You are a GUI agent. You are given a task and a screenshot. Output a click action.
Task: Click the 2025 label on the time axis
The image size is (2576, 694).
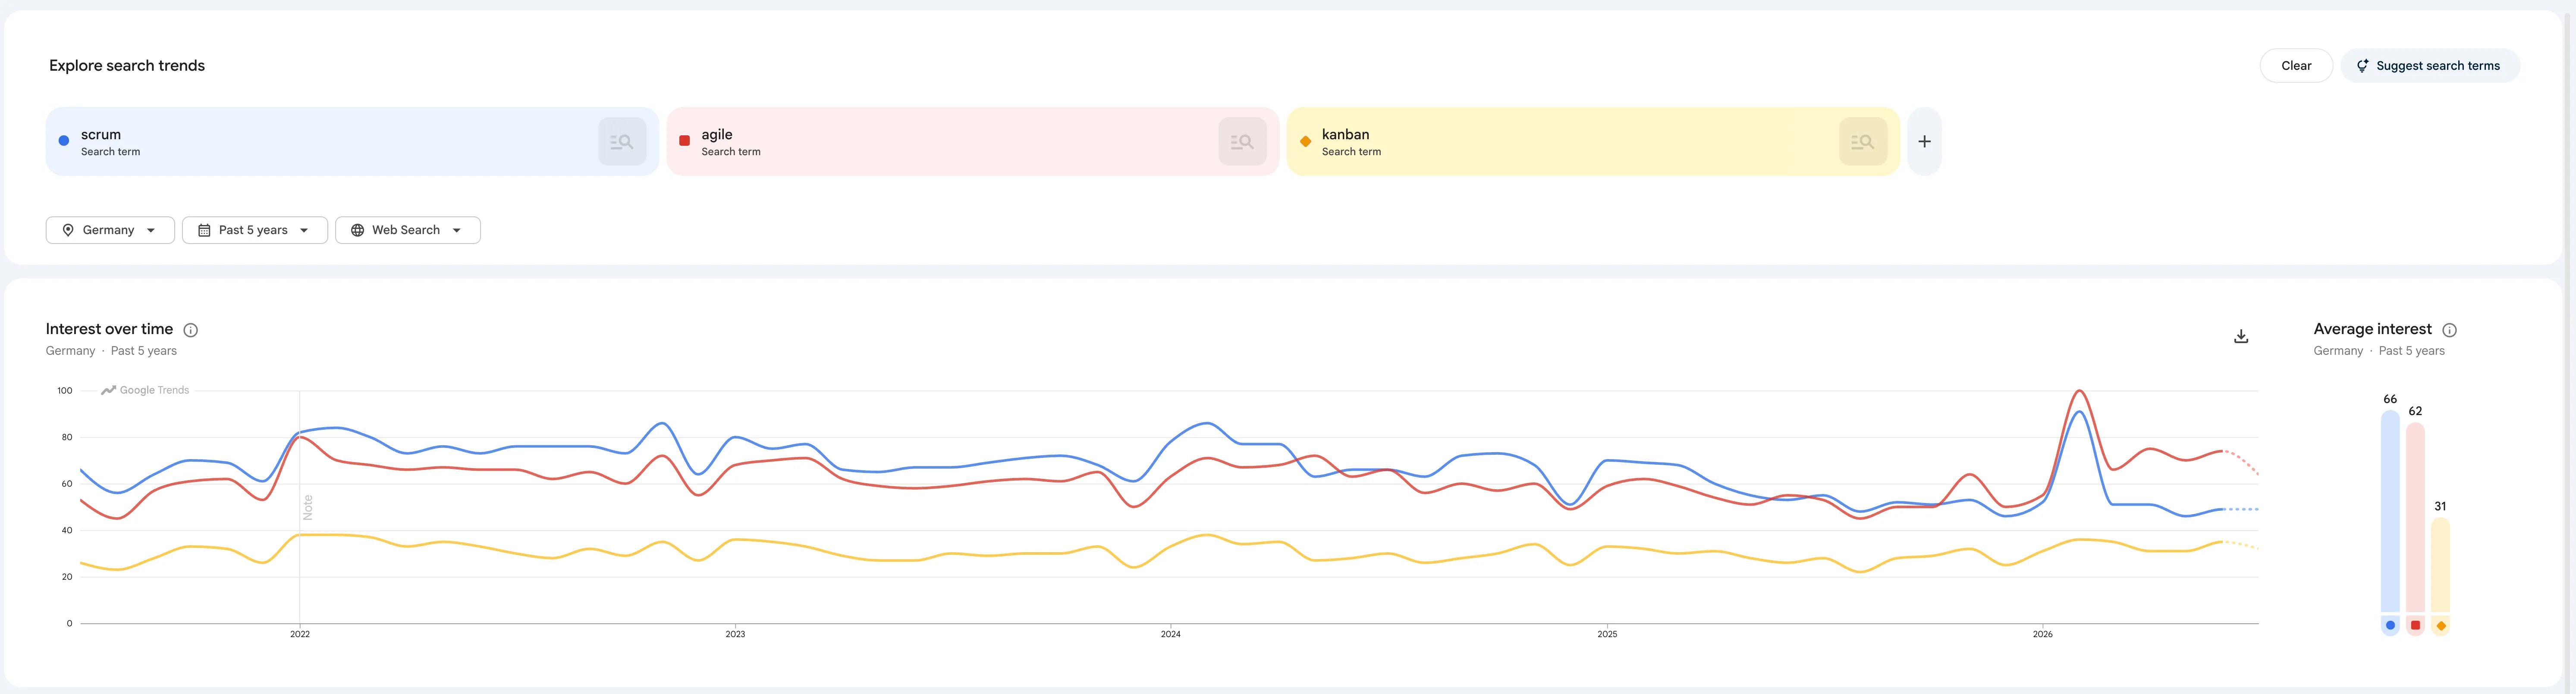click(1607, 634)
